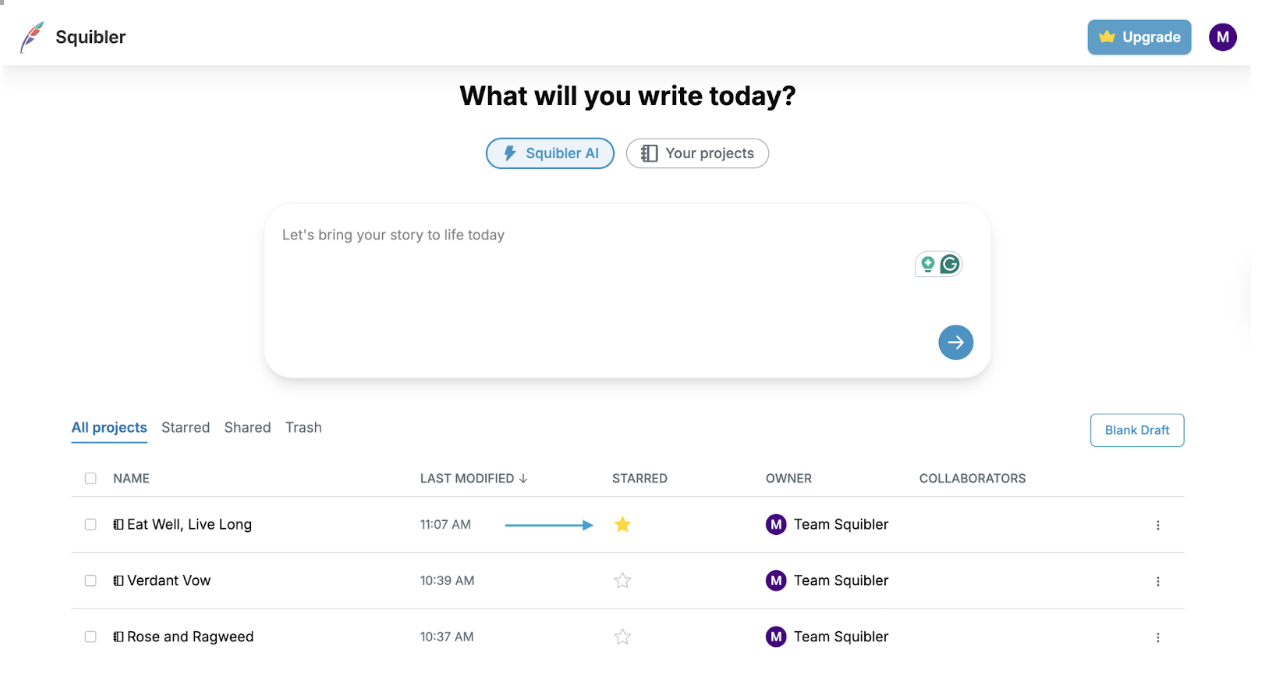Open the Verdant Vow project
This screenshot has height=694, width=1278.
coord(169,580)
